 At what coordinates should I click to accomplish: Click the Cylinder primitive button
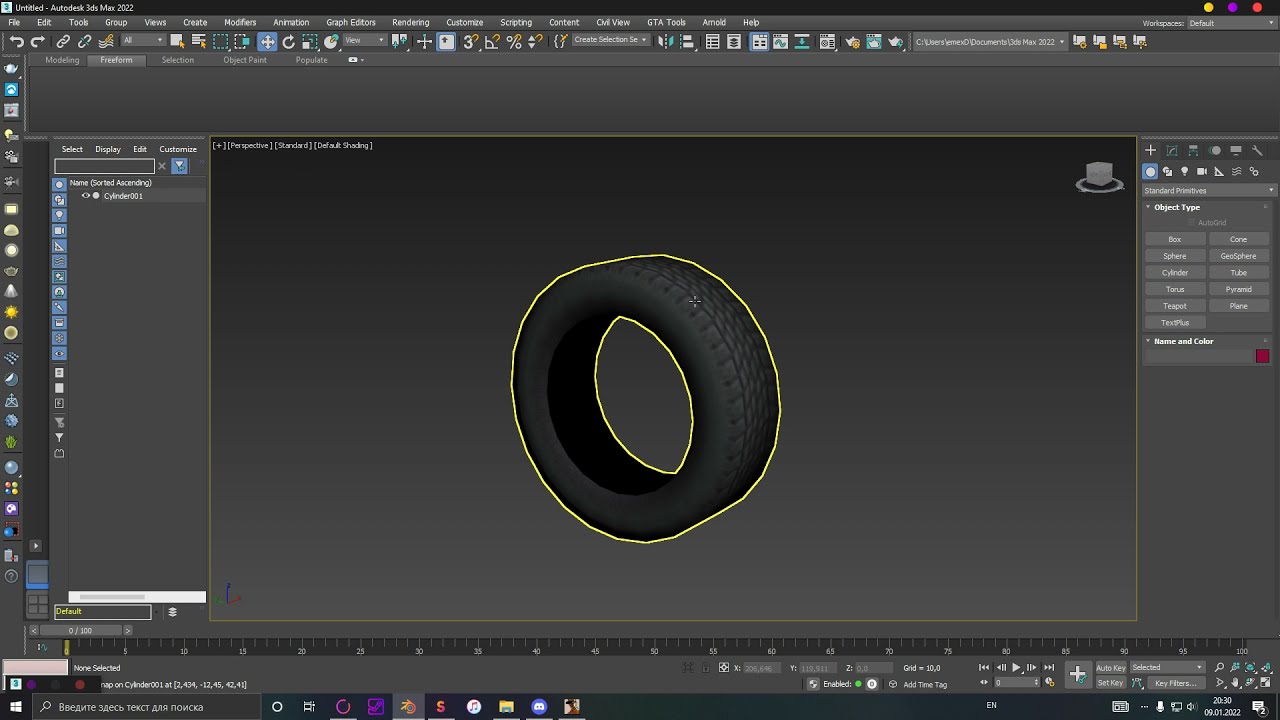[1175, 272]
